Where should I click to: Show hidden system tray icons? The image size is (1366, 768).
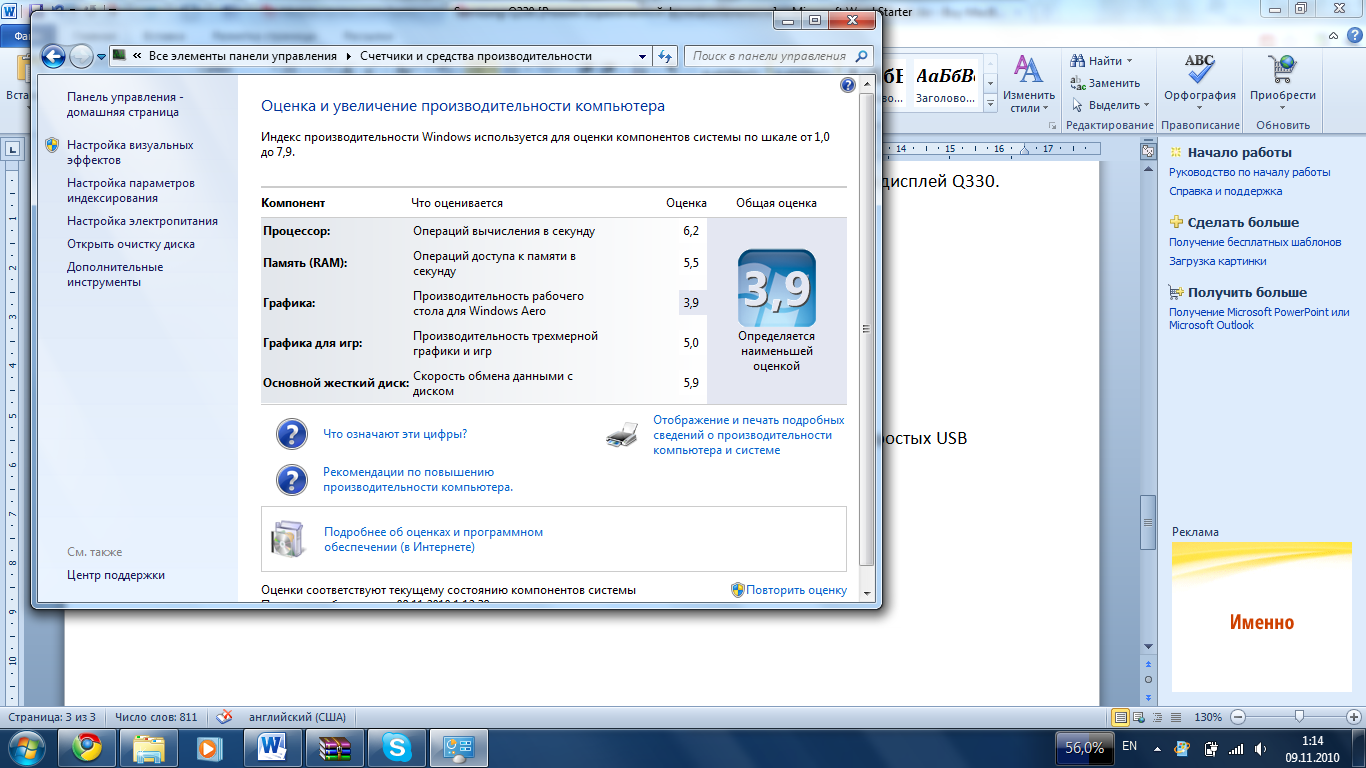tap(1157, 748)
